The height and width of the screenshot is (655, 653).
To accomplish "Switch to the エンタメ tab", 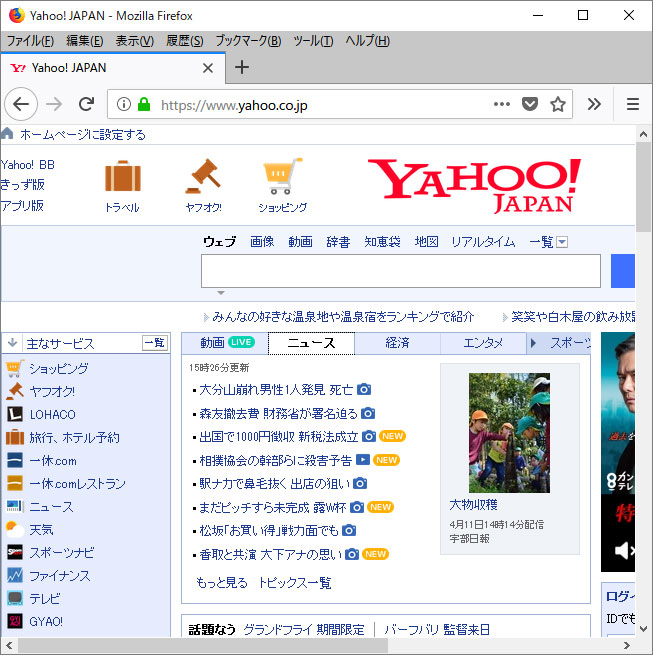I will [483, 343].
